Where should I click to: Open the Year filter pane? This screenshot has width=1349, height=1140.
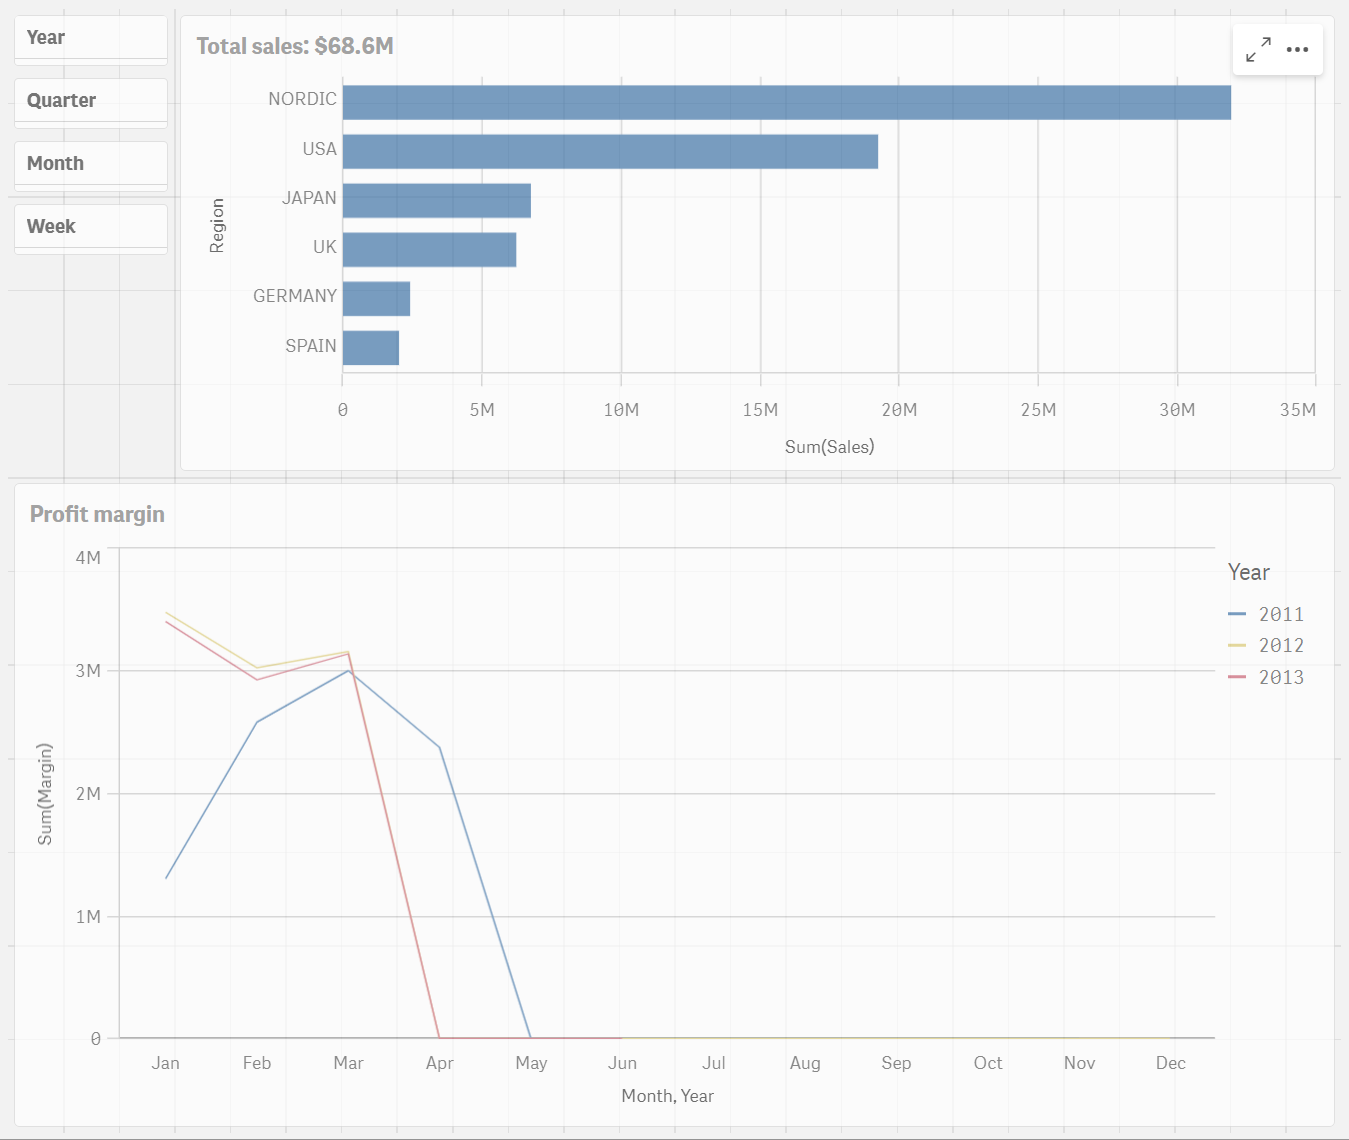point(90,37)
